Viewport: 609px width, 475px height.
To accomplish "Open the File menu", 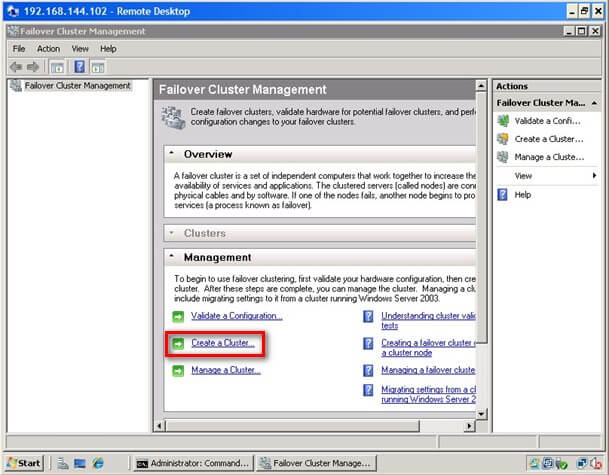I will [19, 49].
